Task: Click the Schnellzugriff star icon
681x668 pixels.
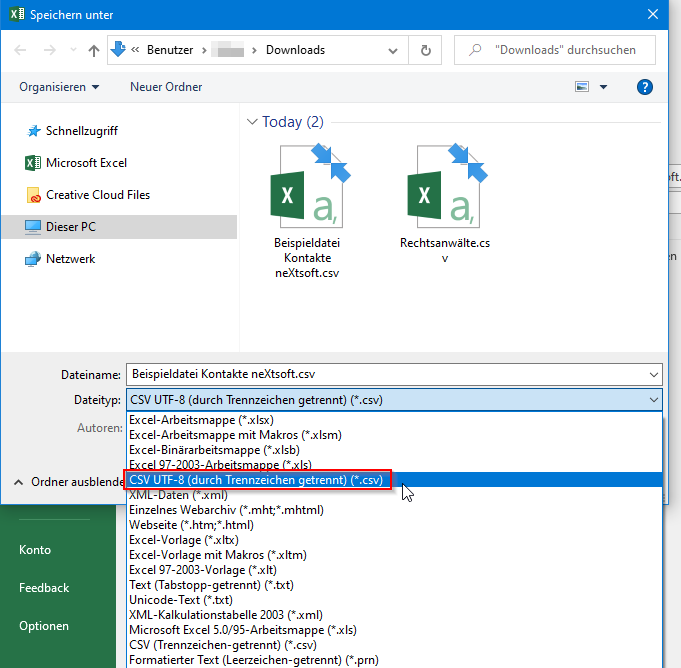Action: (33, 131)
